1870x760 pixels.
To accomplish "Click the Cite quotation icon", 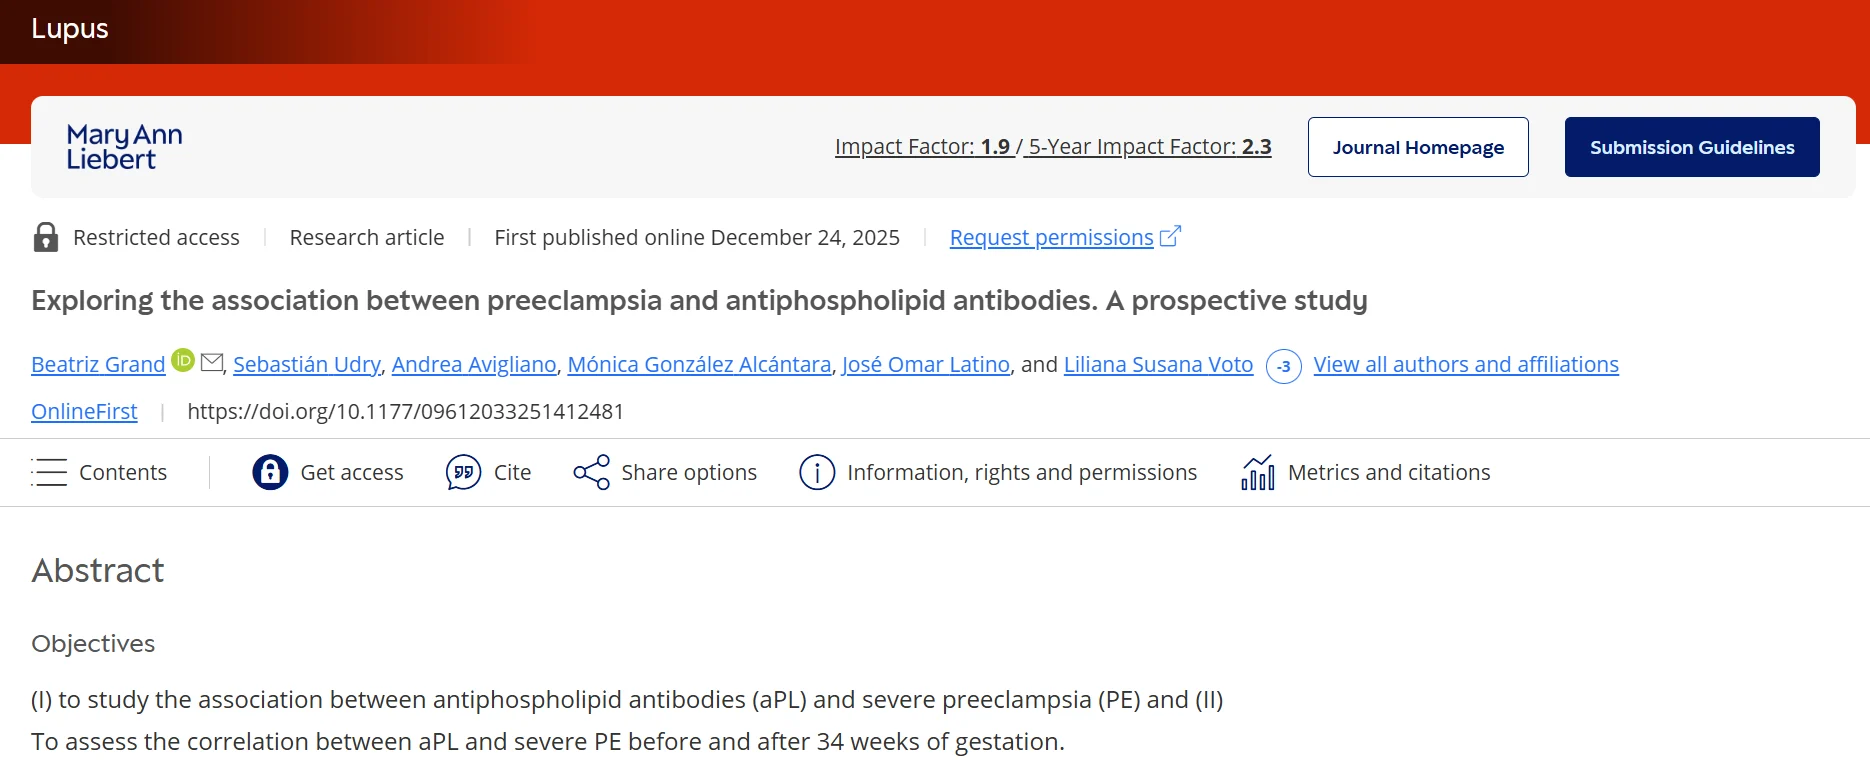I will (x=463, y=472).
